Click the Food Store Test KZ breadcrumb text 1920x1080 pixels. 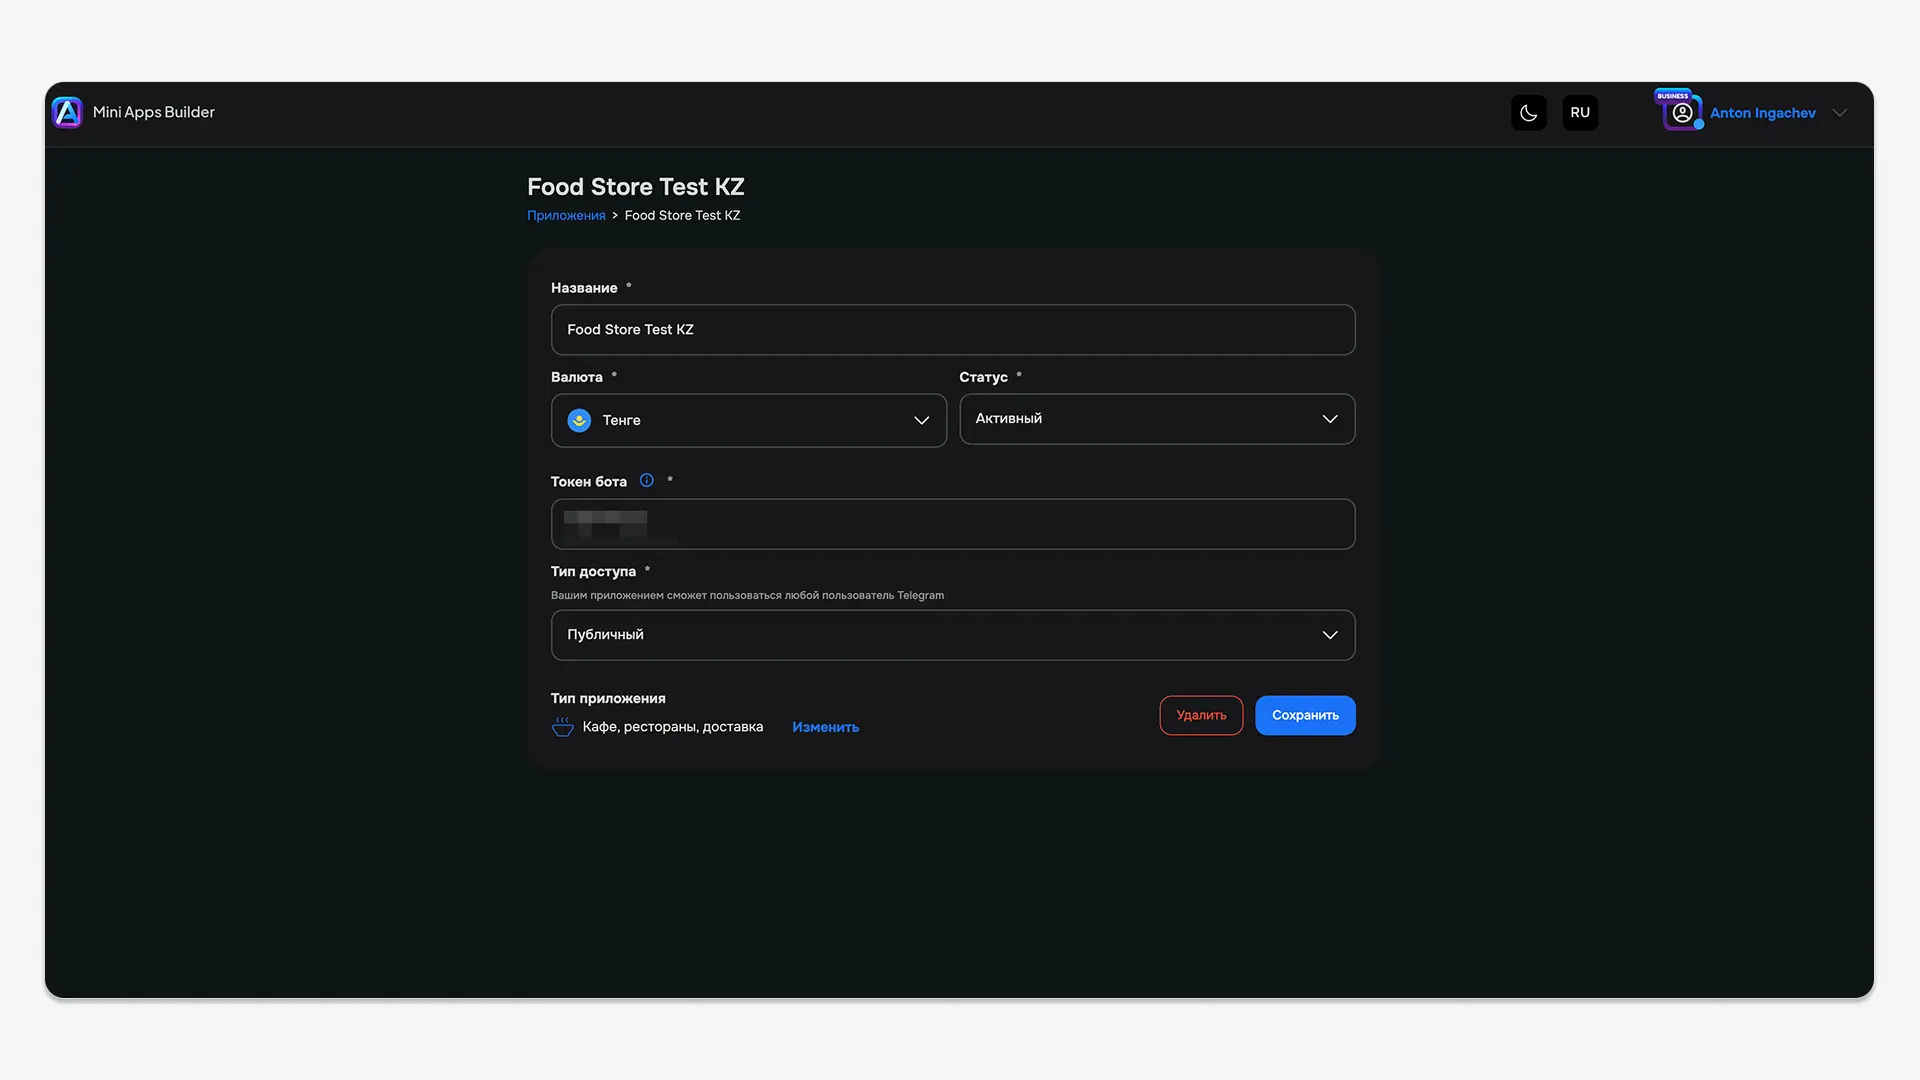tap(682, 215)
